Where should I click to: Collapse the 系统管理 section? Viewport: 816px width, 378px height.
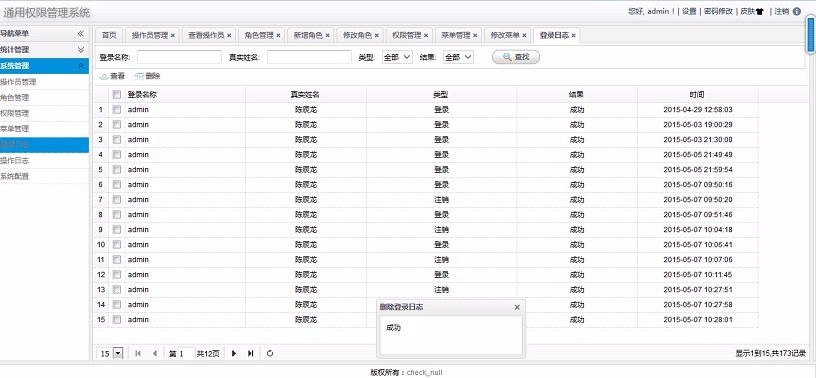click(x=81, y=66)
